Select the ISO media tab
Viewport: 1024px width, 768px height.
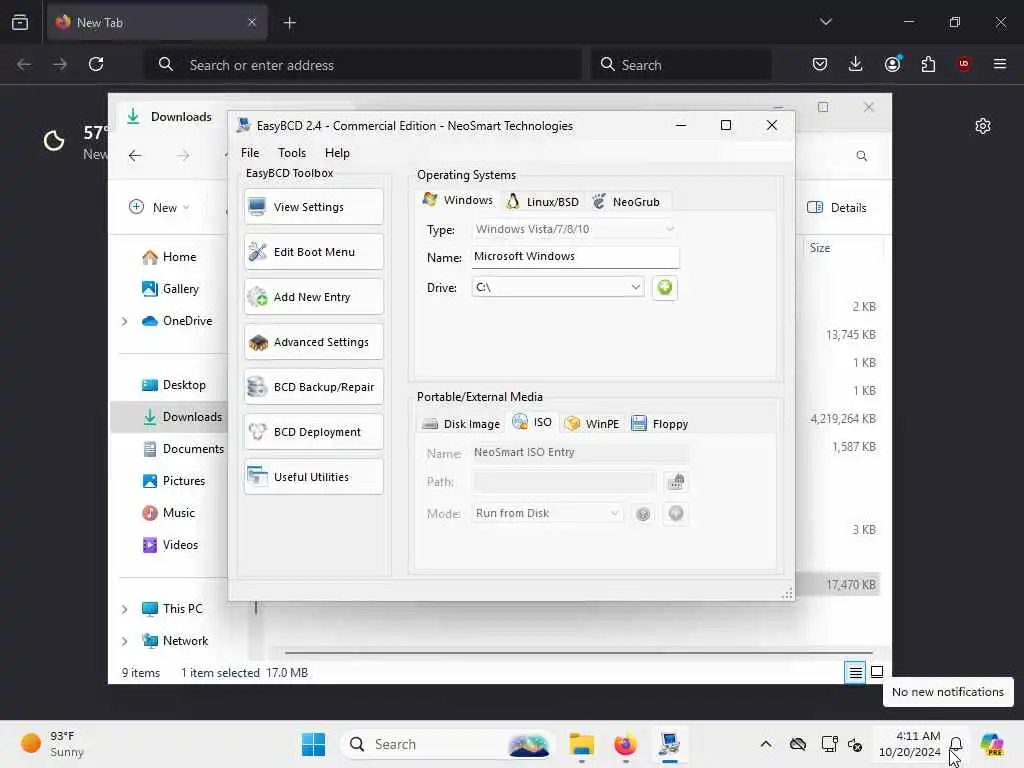pos(532,422)
